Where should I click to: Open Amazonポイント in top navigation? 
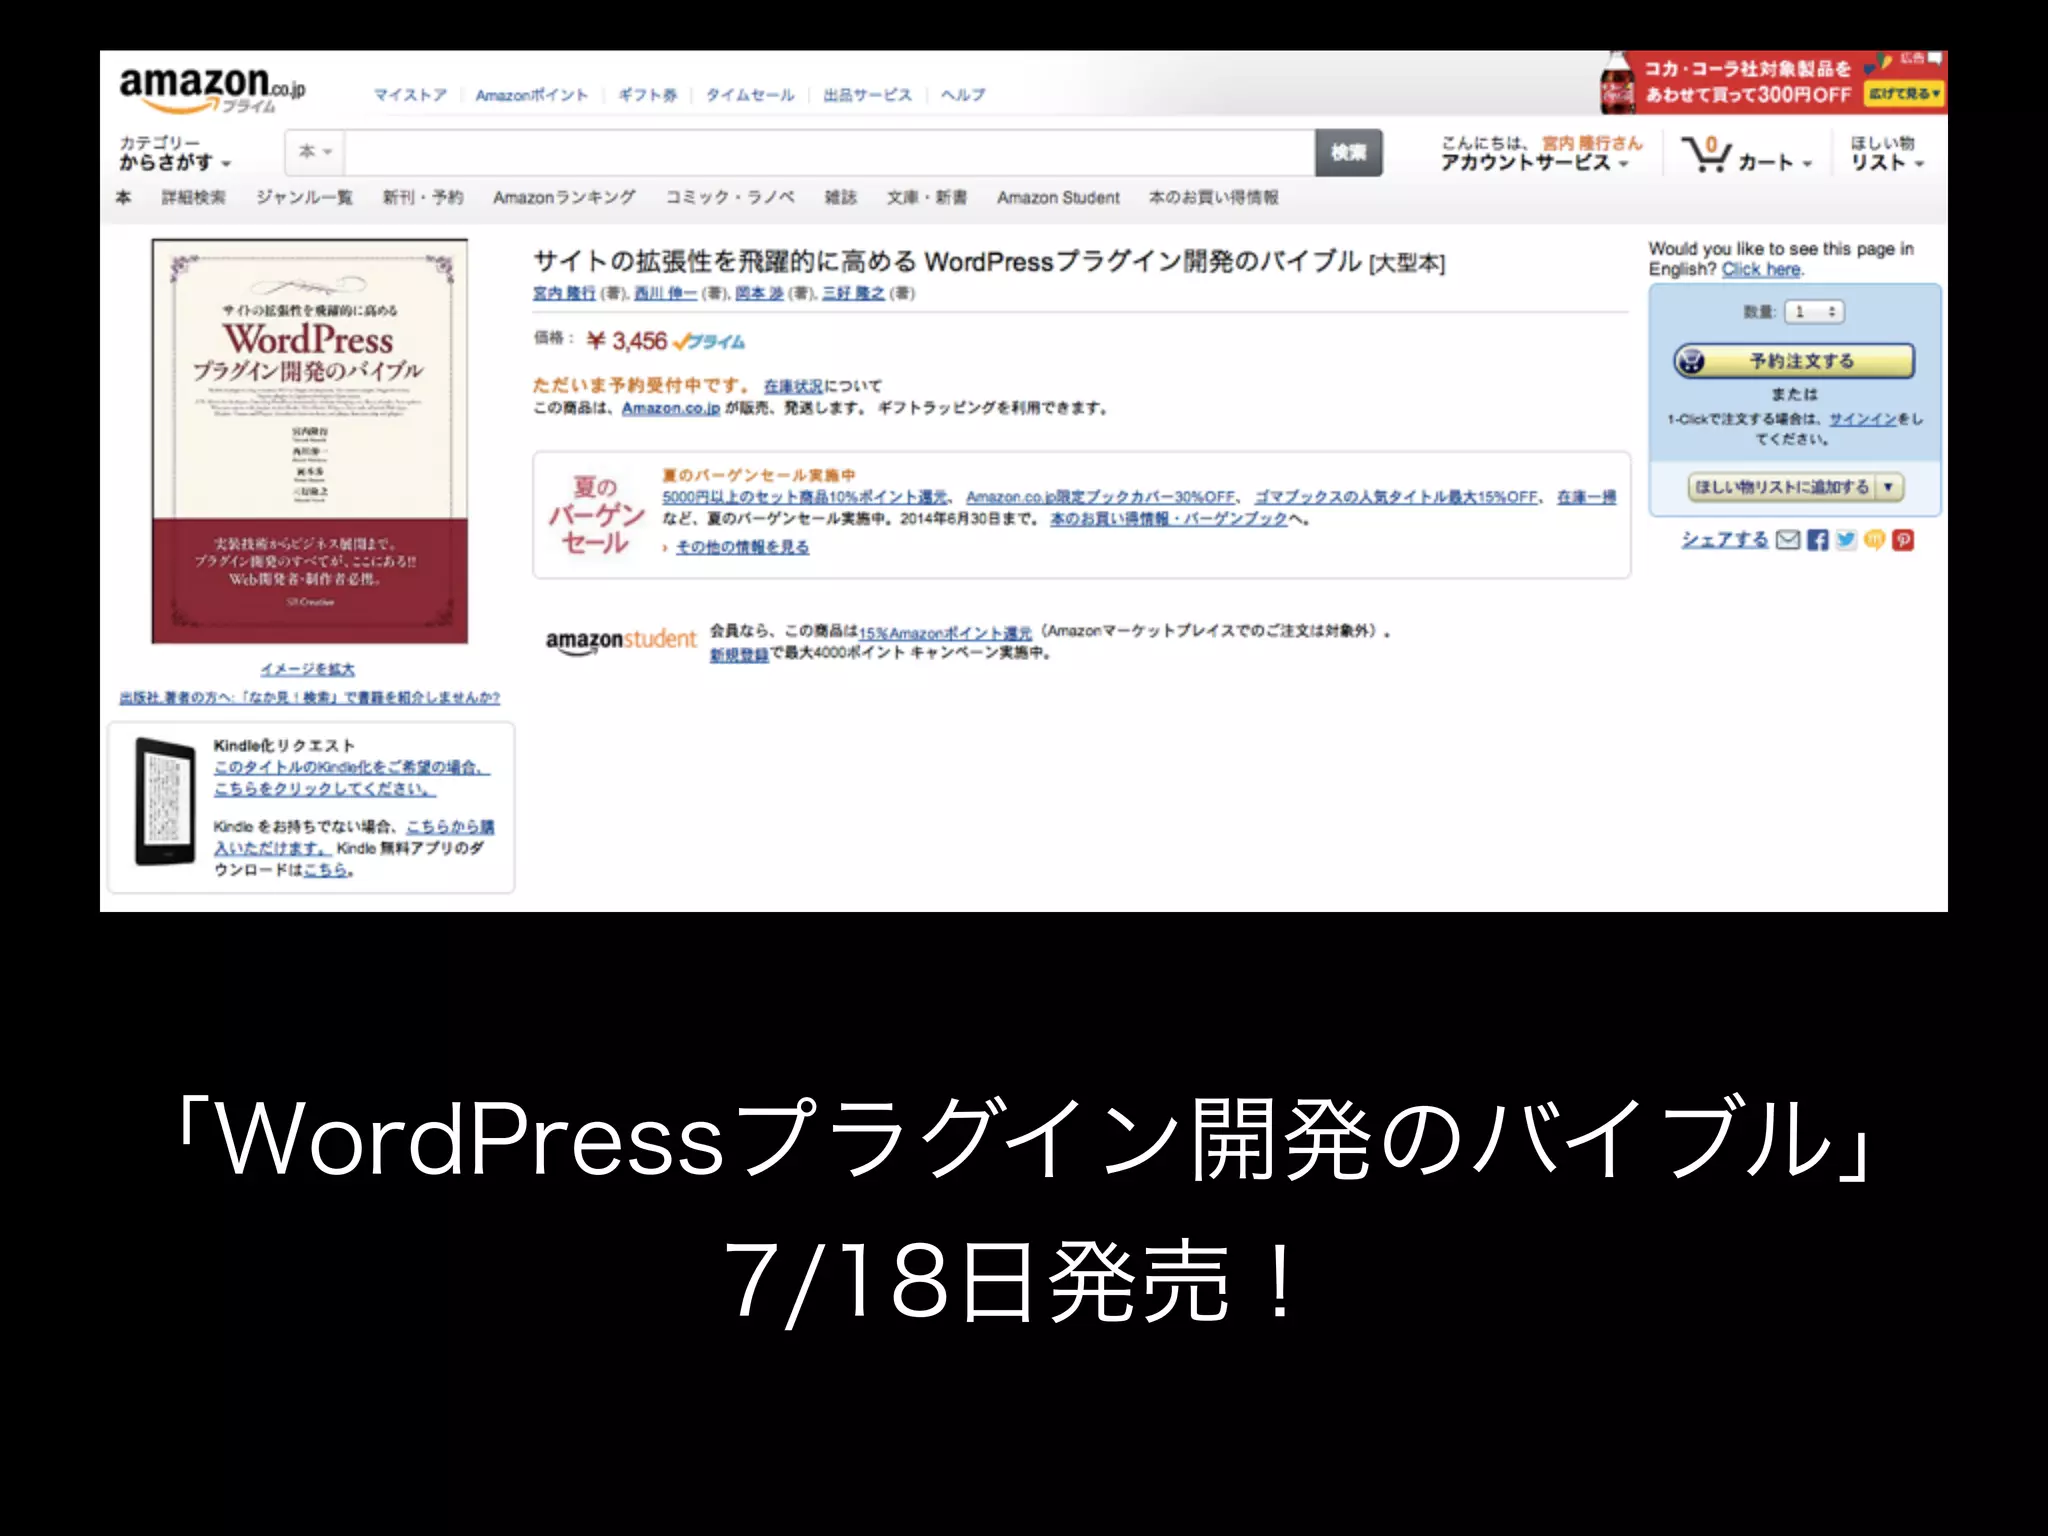tap(532, 95)
